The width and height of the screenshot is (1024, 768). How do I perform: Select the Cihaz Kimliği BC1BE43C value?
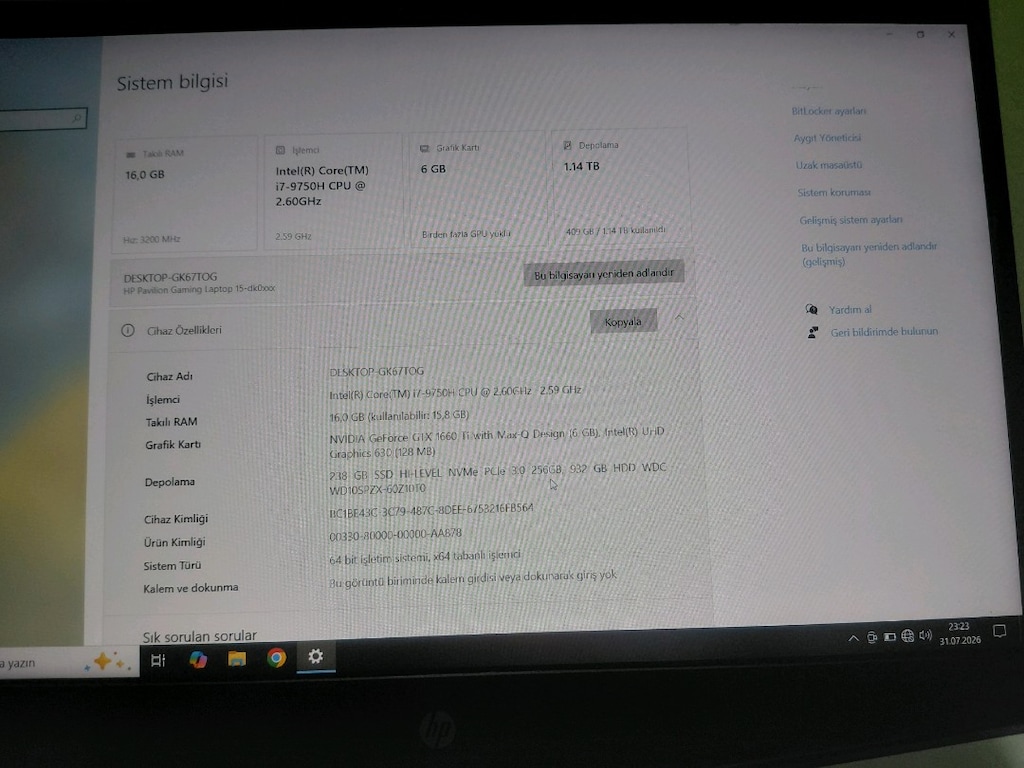click(431, 511)
